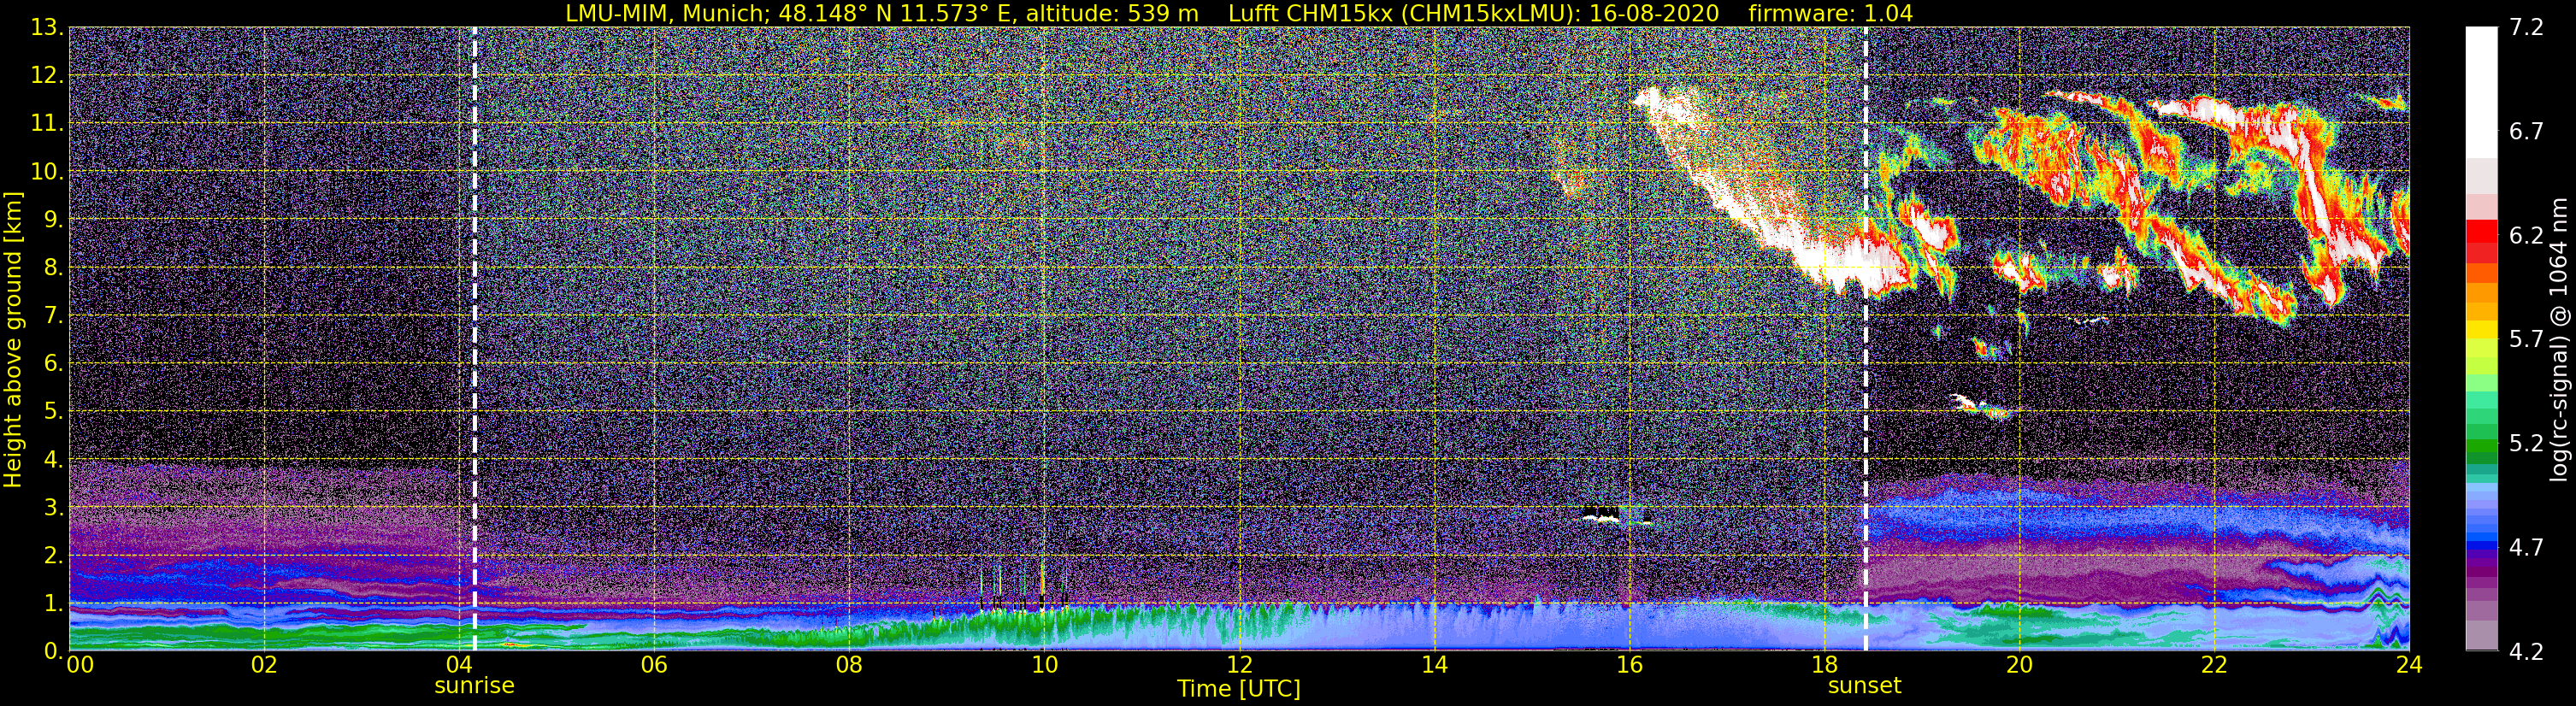Click the height axis tick label '5'

(x=52, y=412)
